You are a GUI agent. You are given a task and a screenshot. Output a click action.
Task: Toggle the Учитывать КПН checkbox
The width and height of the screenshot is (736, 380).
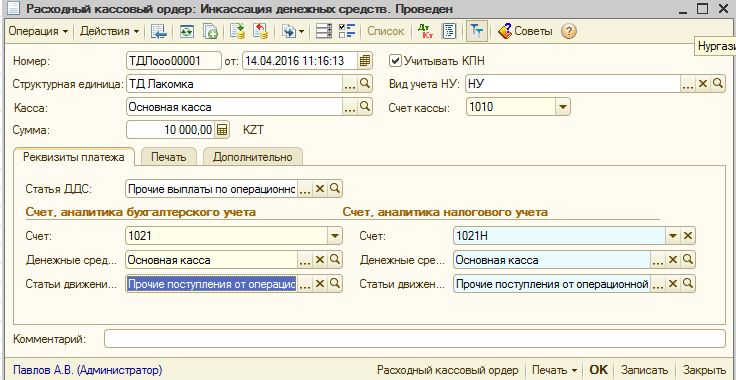click(x=396, y=61)
